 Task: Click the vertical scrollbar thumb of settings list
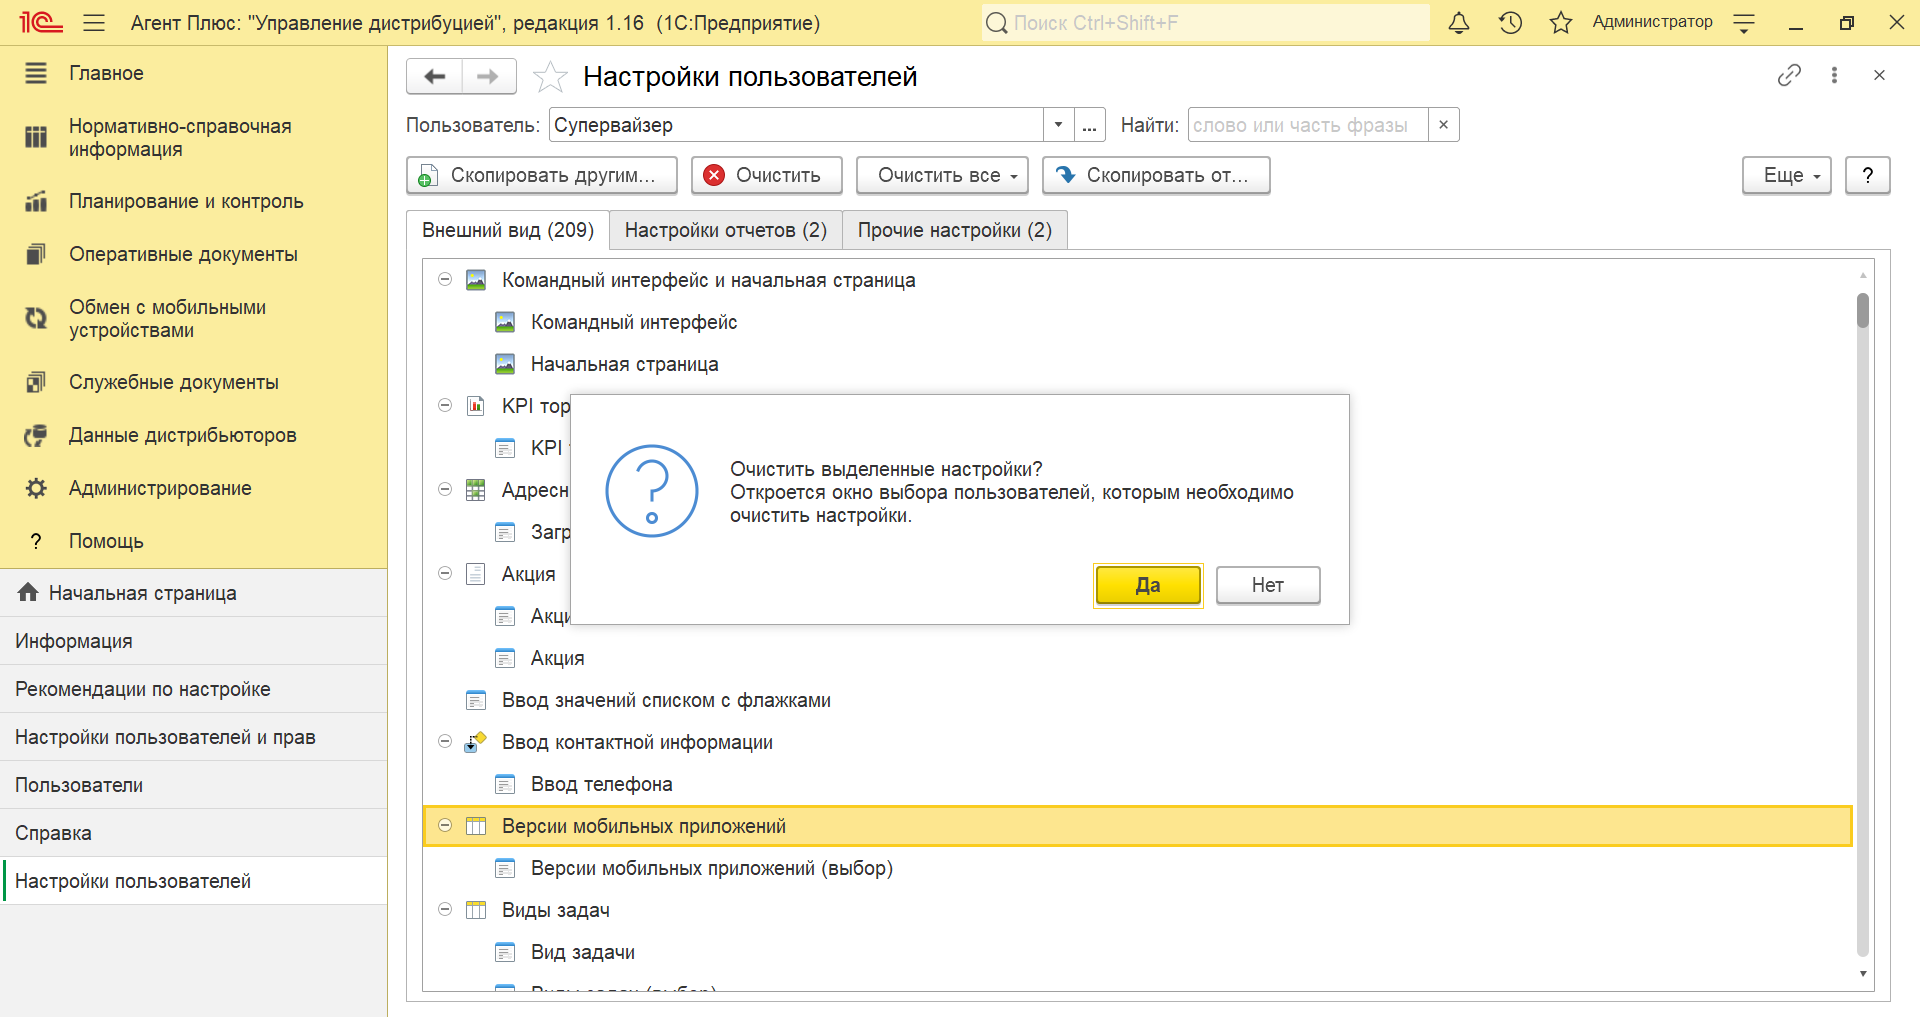coord(1862,310)
